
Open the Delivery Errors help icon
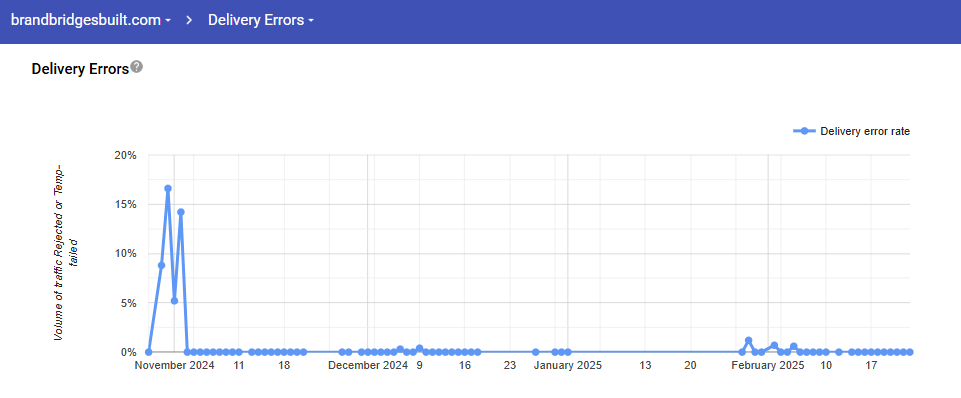pos(137,67)
